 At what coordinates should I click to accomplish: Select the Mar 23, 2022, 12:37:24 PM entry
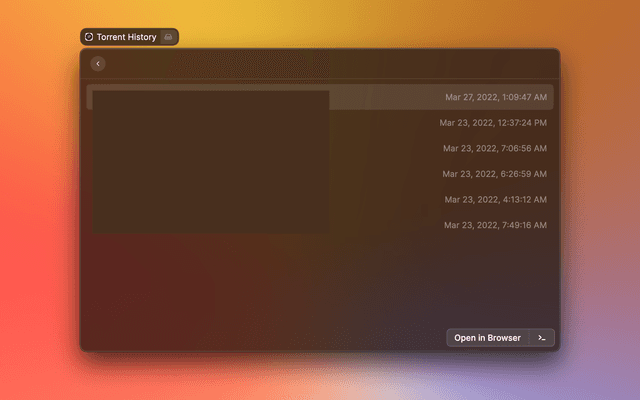click(x=493, y=123)
